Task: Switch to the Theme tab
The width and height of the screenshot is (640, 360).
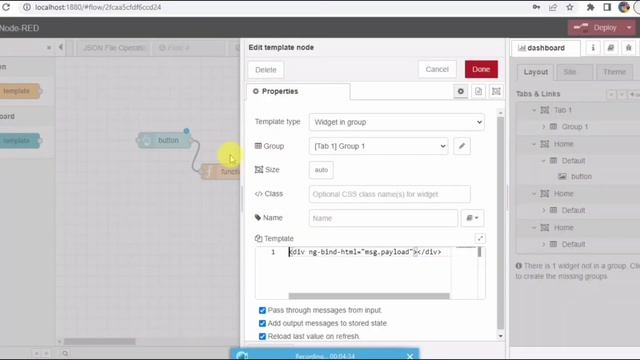Action: click(x=614, y=72)
